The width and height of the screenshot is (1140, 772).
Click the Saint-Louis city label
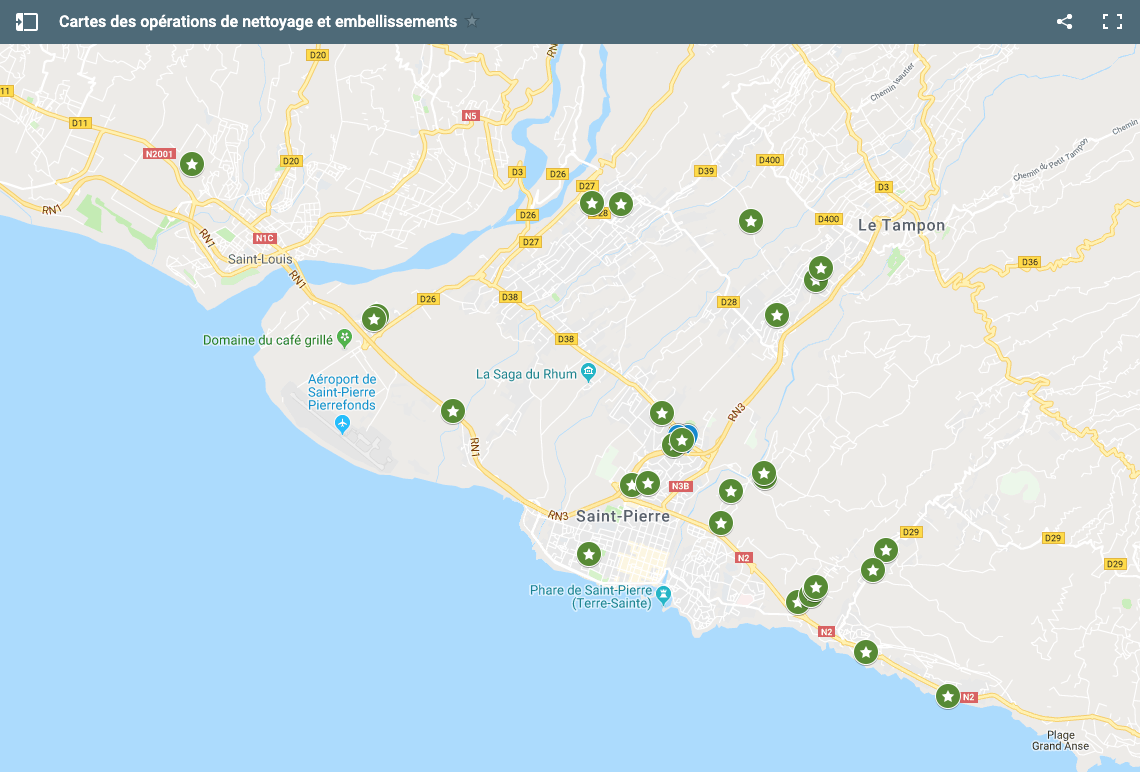(x=260, y=260)
